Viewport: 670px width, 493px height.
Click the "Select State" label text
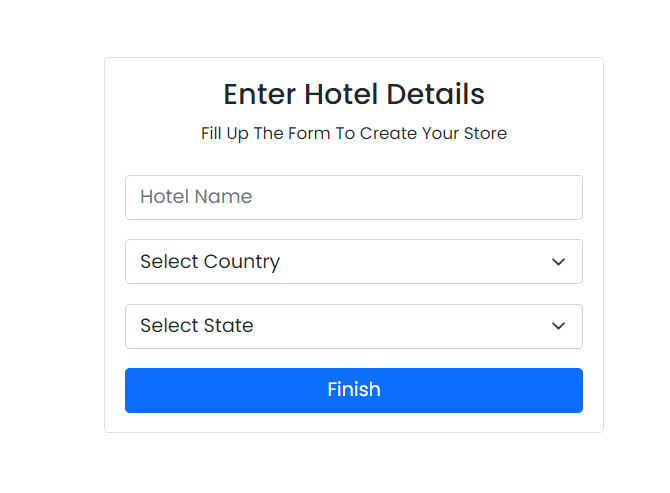[x=197, y=326]
